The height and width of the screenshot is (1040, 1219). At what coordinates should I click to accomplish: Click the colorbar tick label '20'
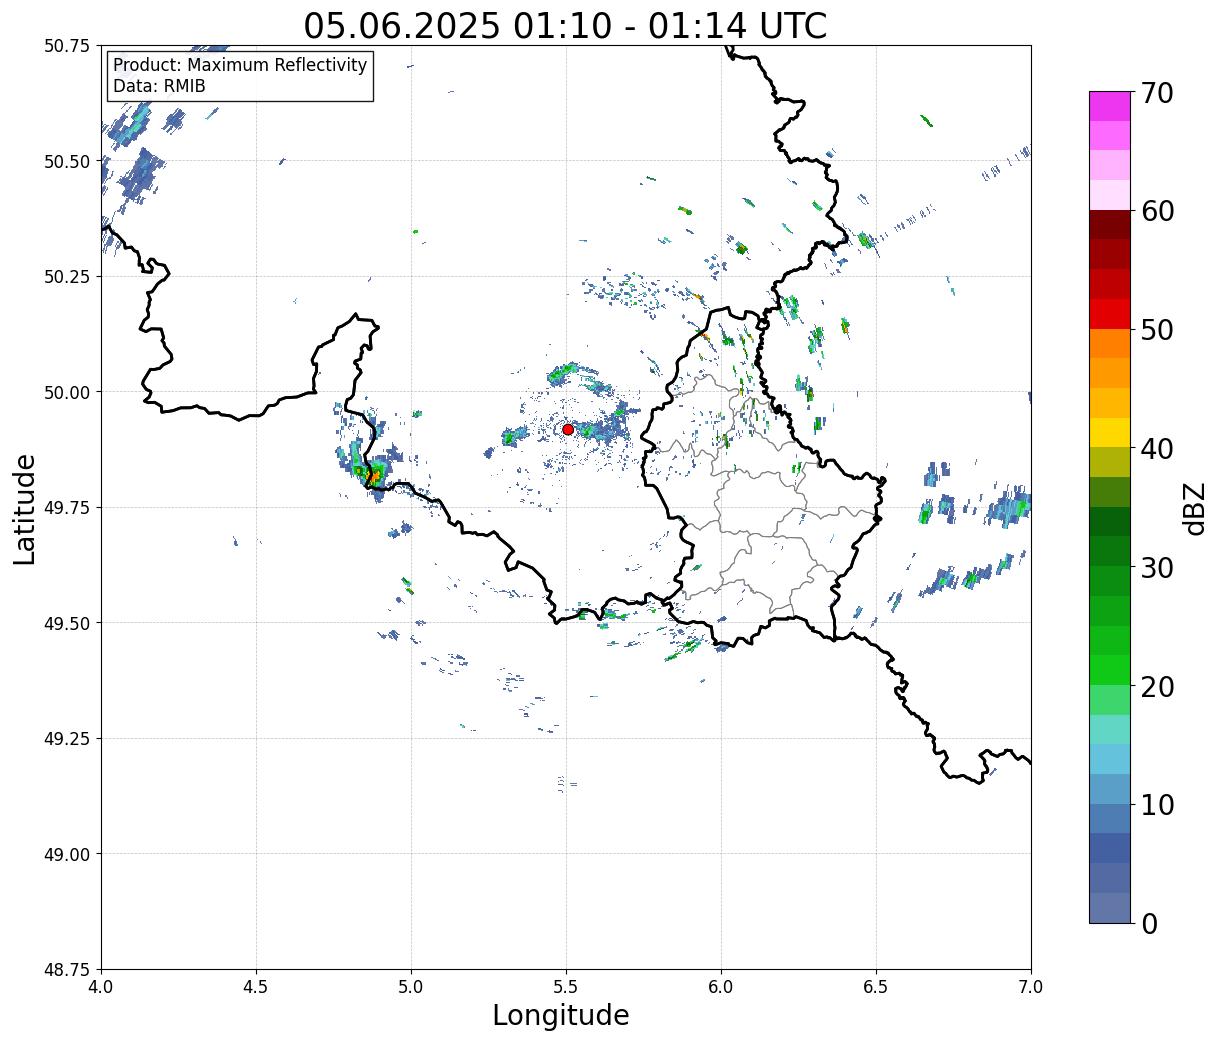pos(1156,686)
